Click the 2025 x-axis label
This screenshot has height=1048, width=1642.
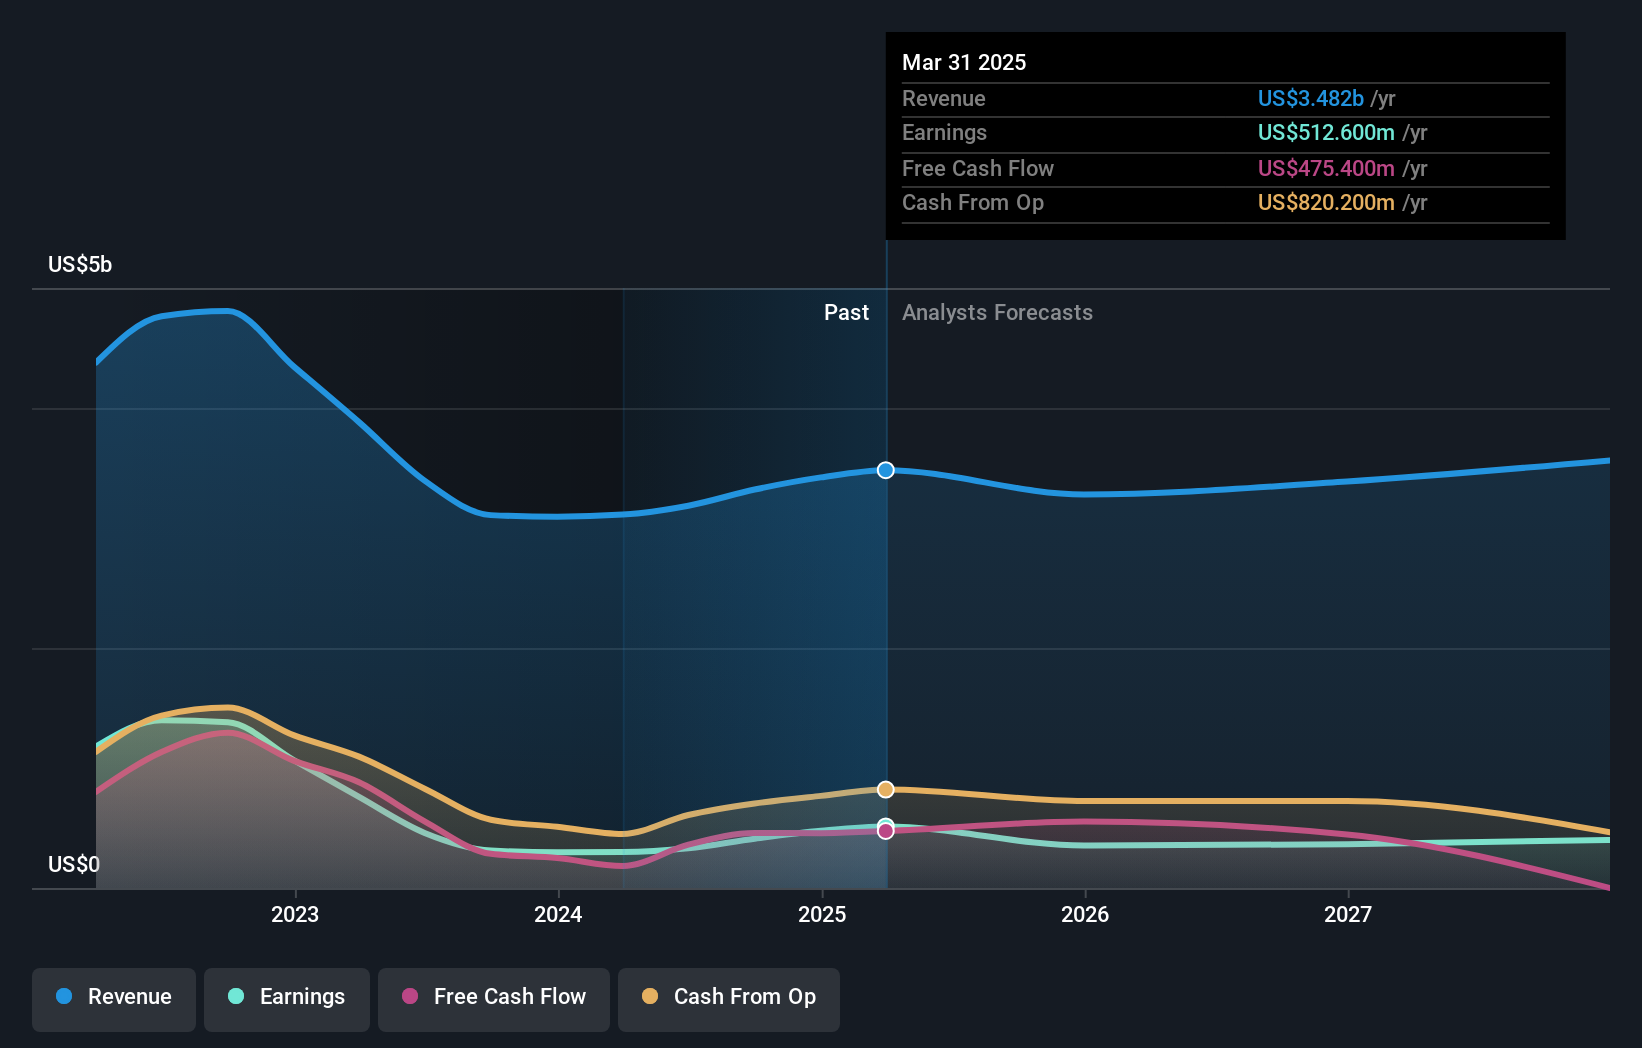coord(822,914)
